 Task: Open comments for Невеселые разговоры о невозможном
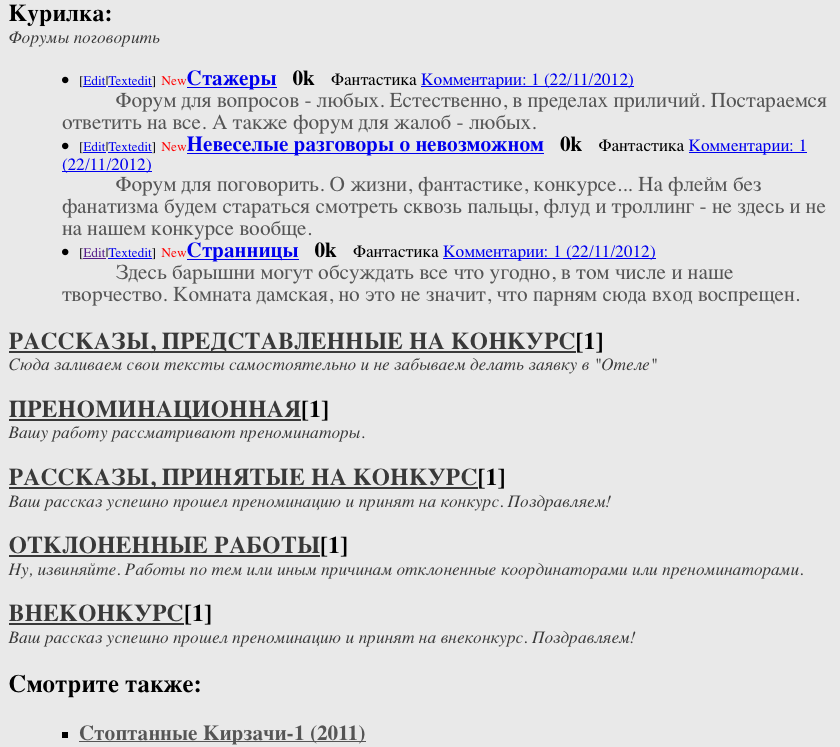point(747,146)
